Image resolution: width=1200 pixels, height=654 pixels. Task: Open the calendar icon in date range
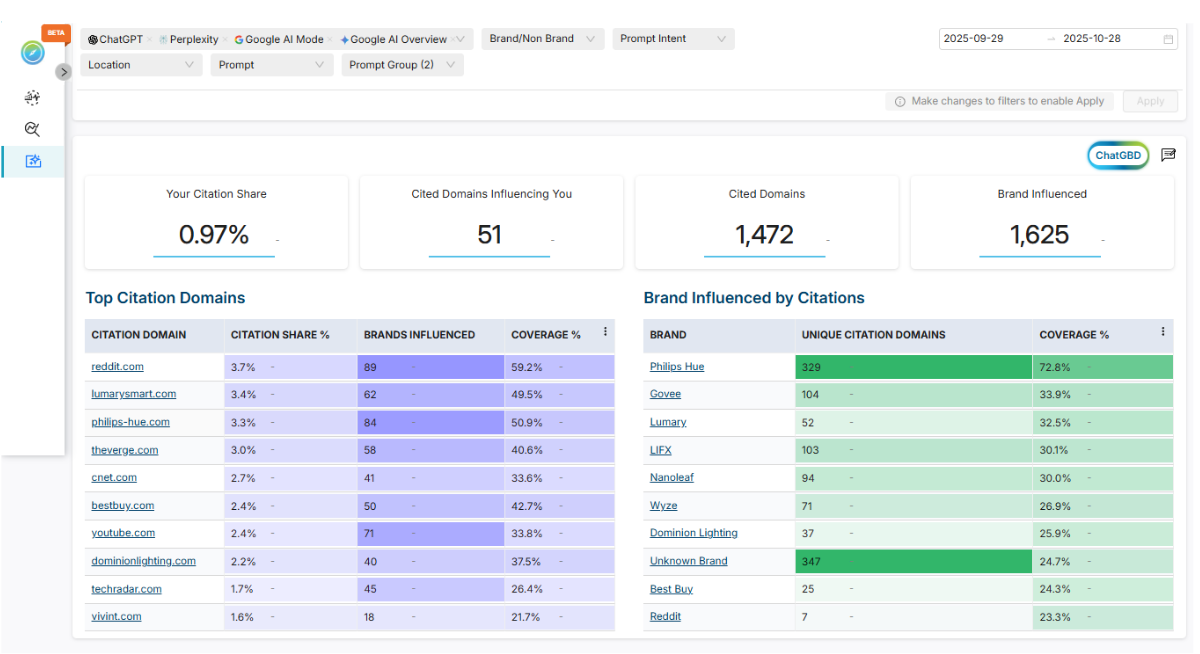(x=1168, y=39)
